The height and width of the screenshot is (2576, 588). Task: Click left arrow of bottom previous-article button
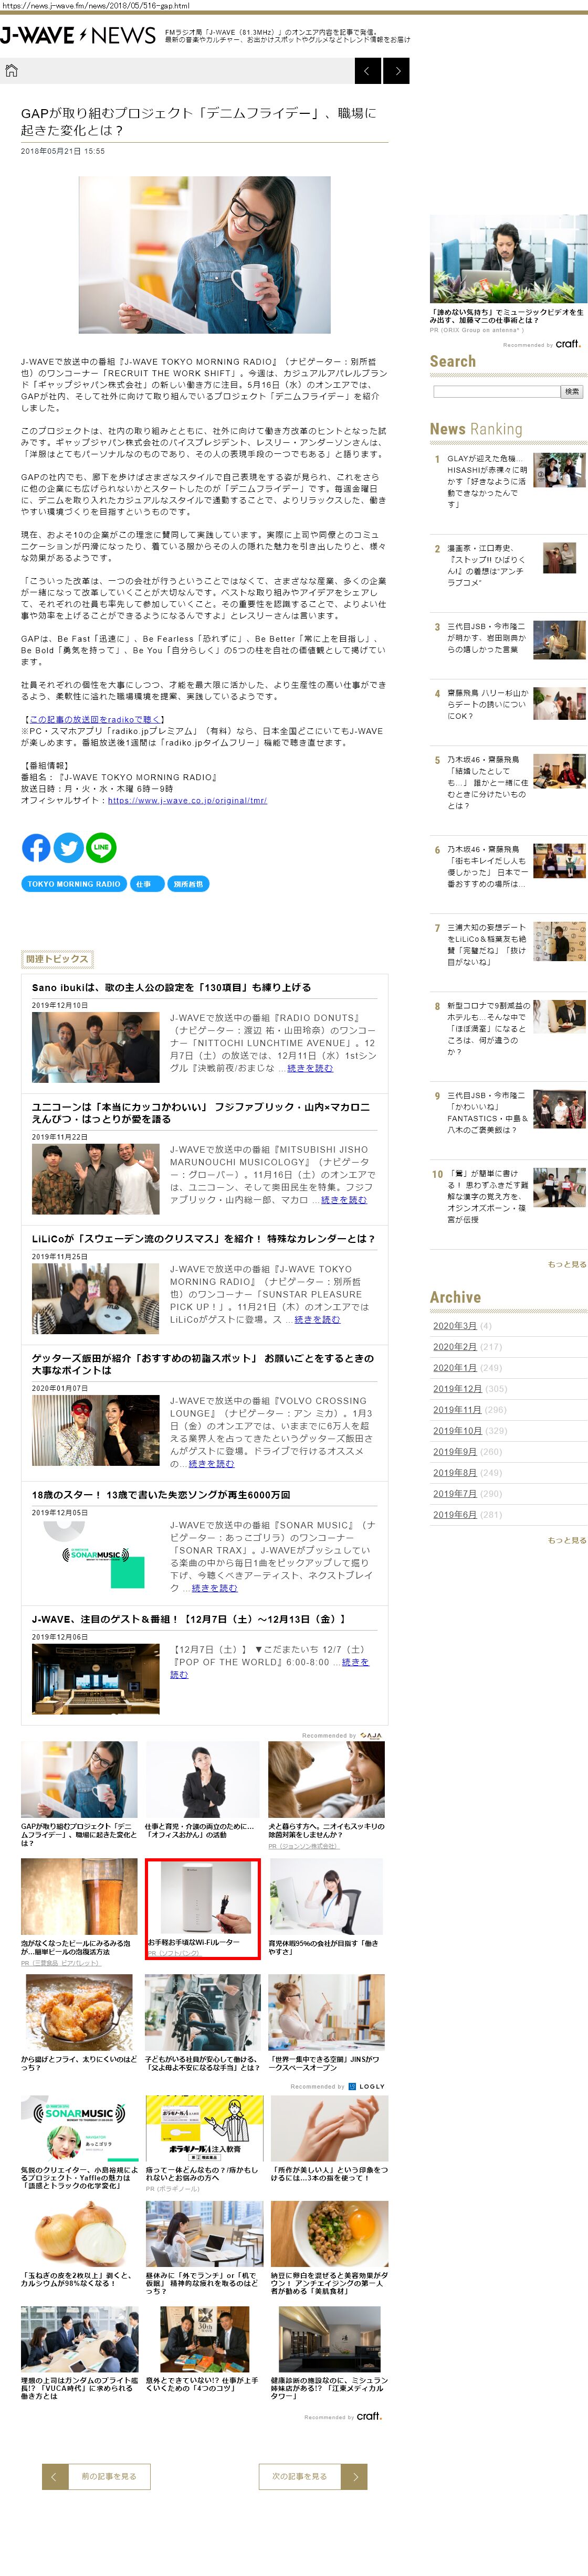pyautogui.click(x=54, y=2476)
